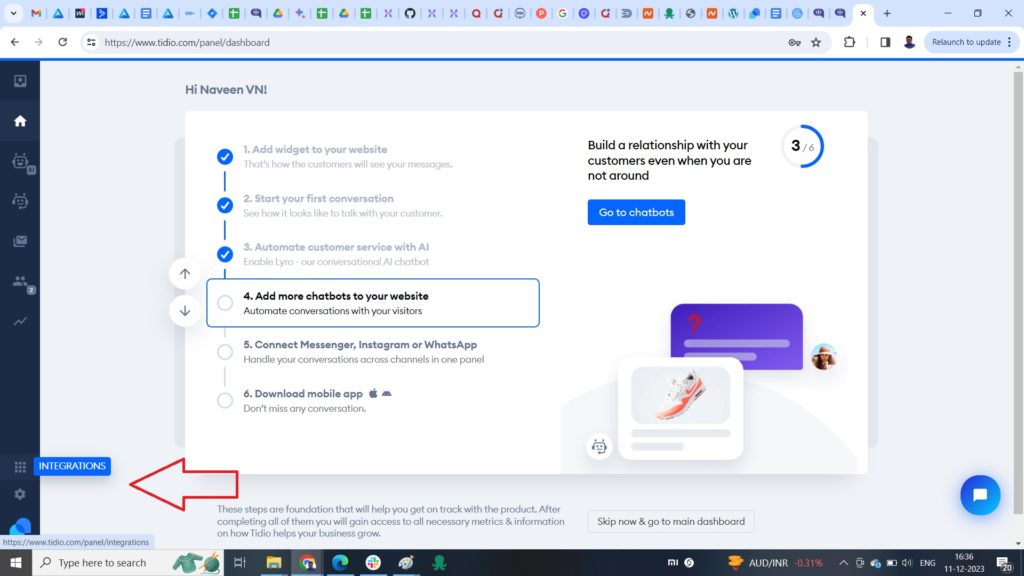
Task: Open step 1 Add widget to your website
Action: 315,149
